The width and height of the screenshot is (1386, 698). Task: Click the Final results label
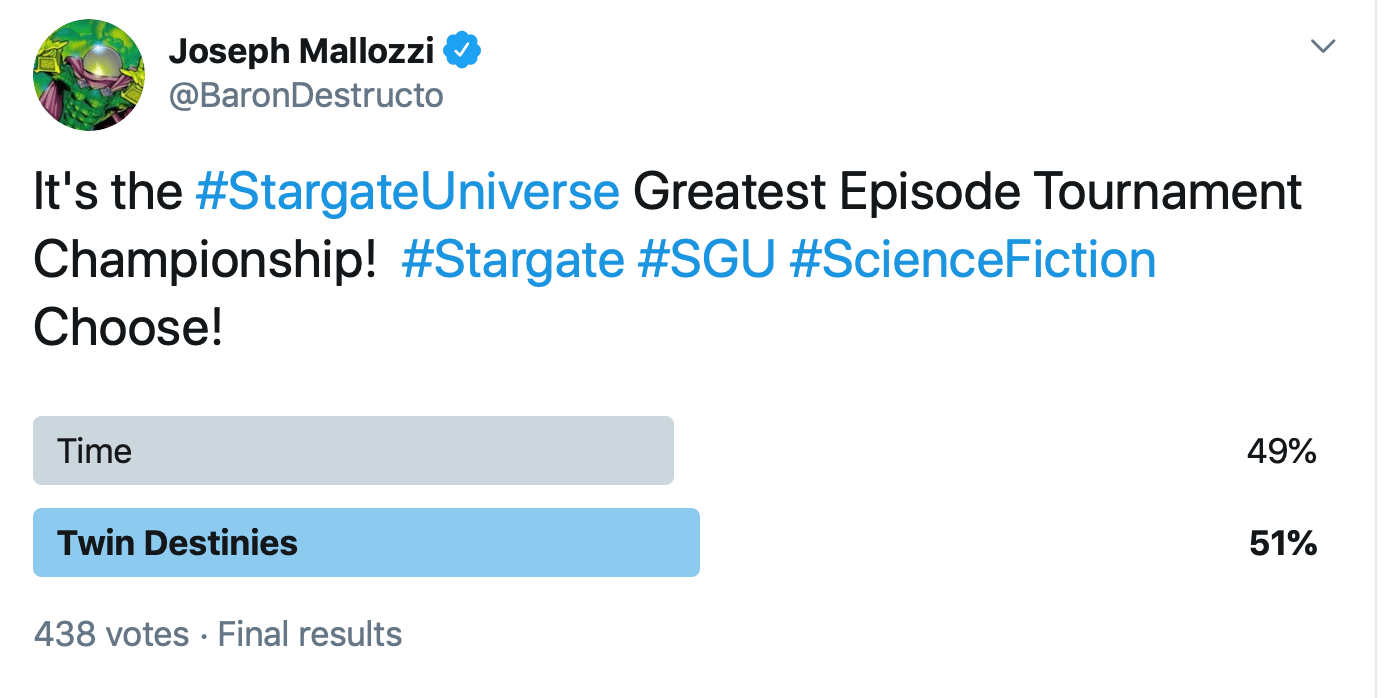pyautogui.click(x=310, y=634)
